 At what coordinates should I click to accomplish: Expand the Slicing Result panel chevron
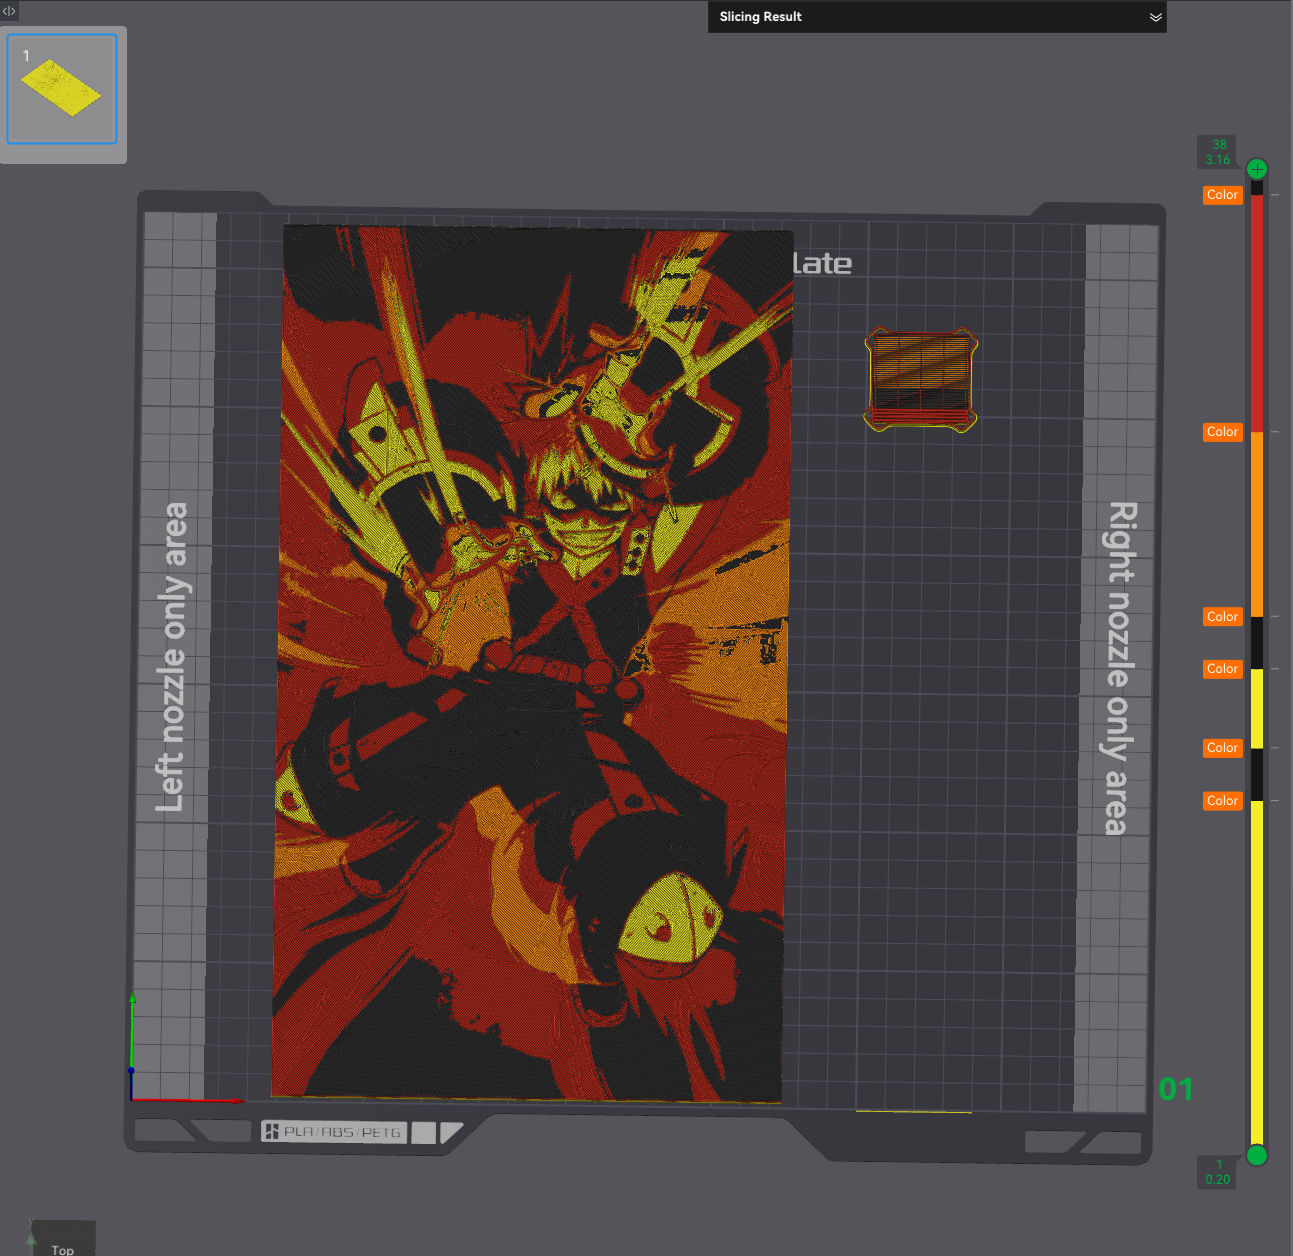tap(1155, 17)
